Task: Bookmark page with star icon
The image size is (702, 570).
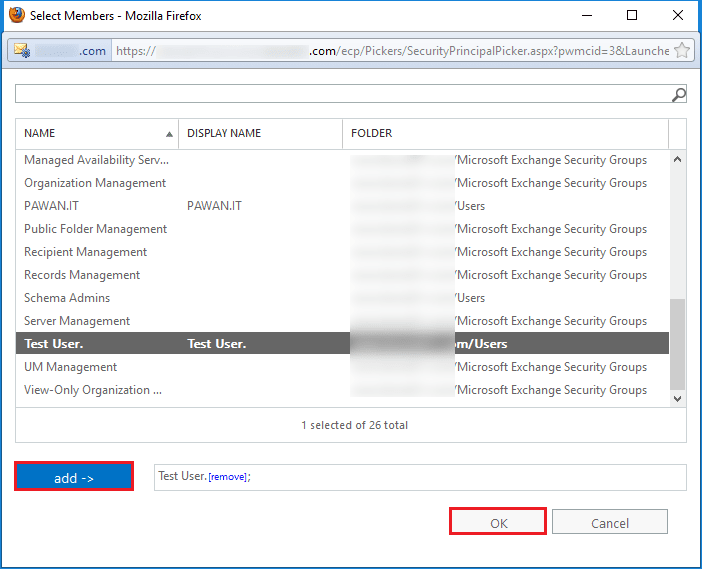Action: coord(682,51)
